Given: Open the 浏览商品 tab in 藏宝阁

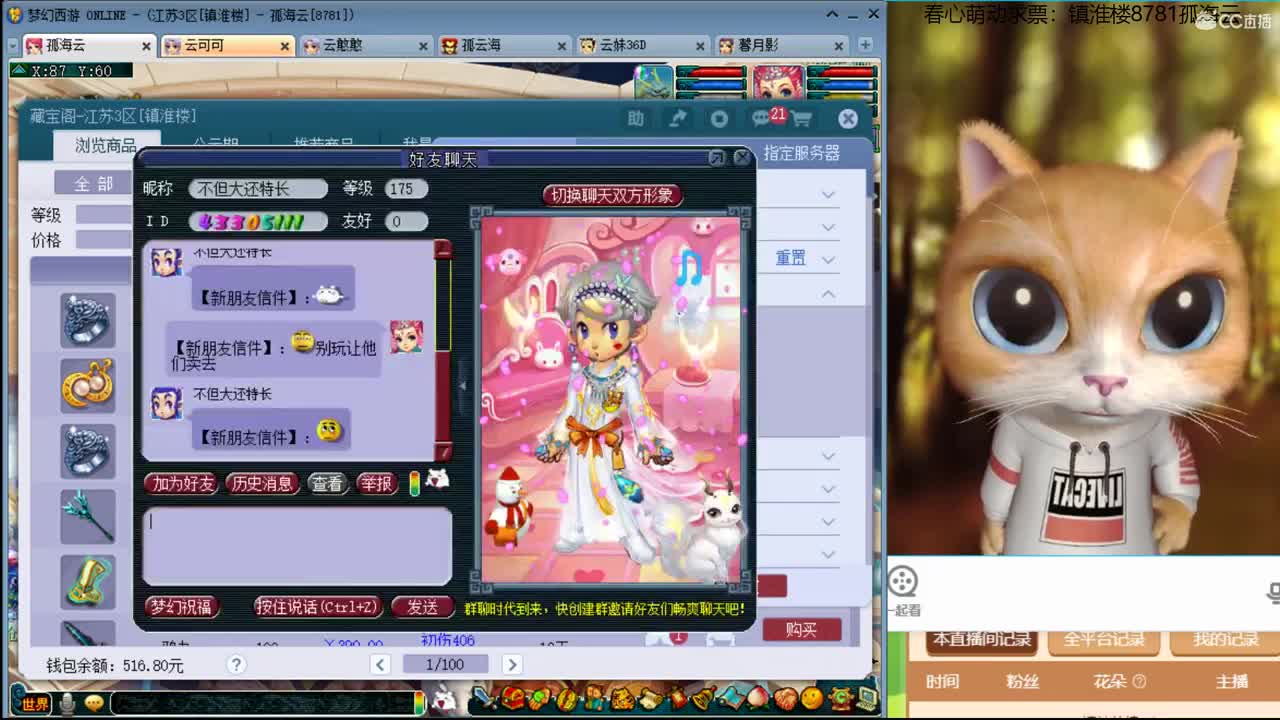Looking at the screenshot, I should [106, 146].
